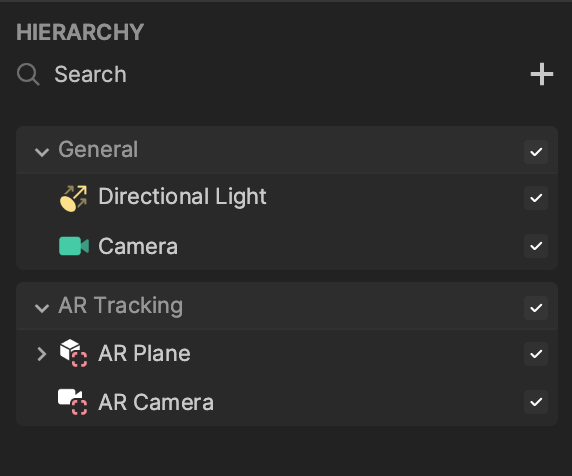Click the AR Plane cube icon

(74, 353)
